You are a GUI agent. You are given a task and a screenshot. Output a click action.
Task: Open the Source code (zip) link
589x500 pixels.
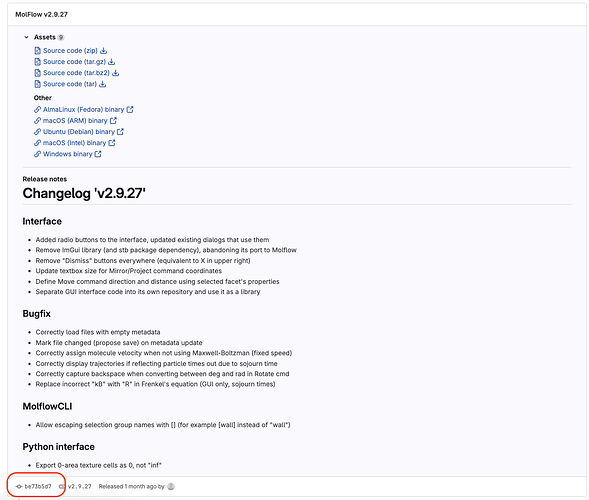coord(70,50)
